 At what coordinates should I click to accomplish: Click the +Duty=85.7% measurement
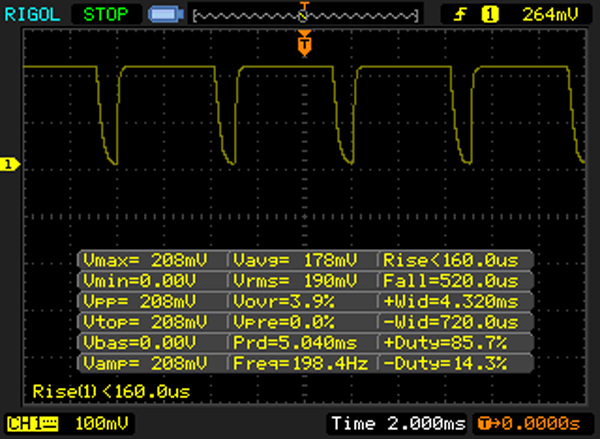pyautogui.click(x=445, y=342)
